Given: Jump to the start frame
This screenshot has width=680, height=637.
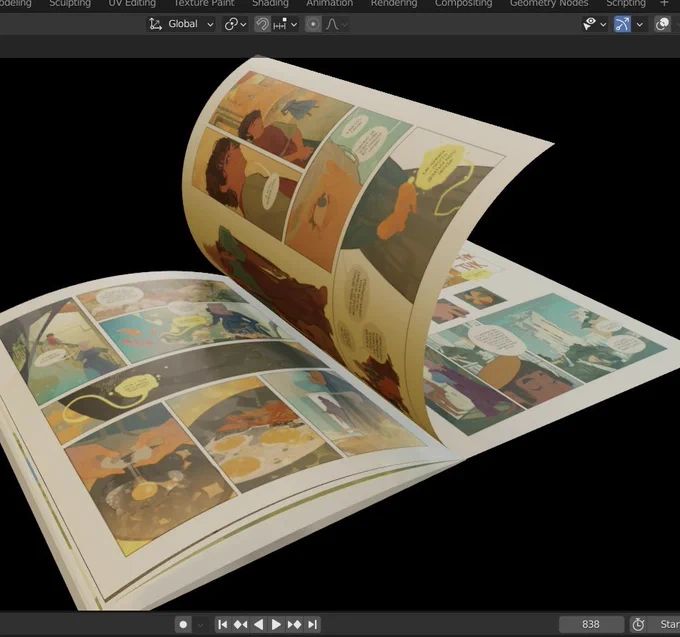Looking at the screenshot, I should click(x=222, y=624).
